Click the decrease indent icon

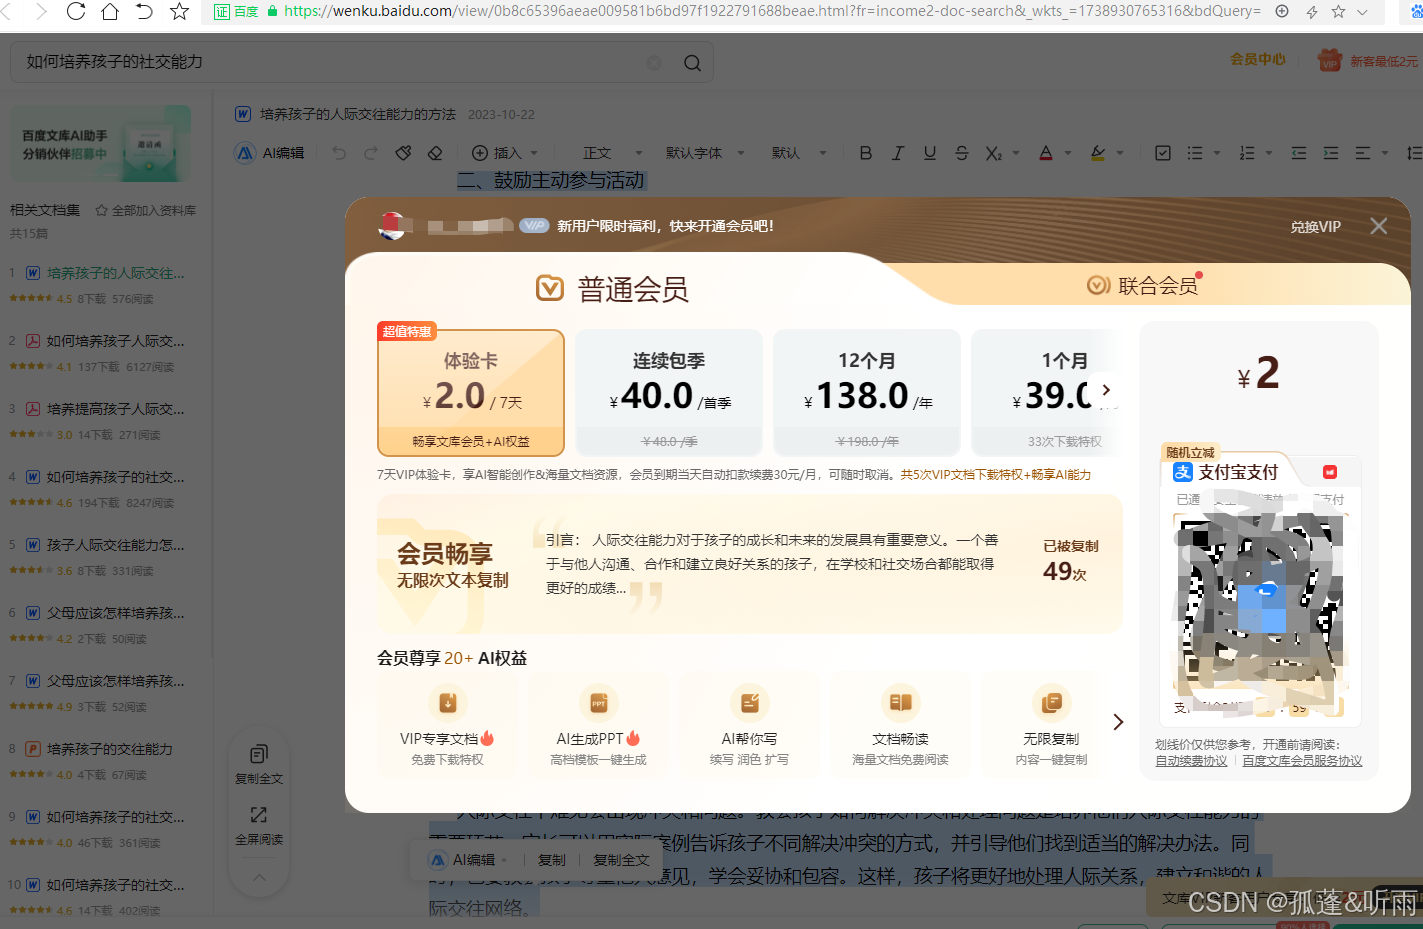pyautogui.click(x=1299, y=153)
